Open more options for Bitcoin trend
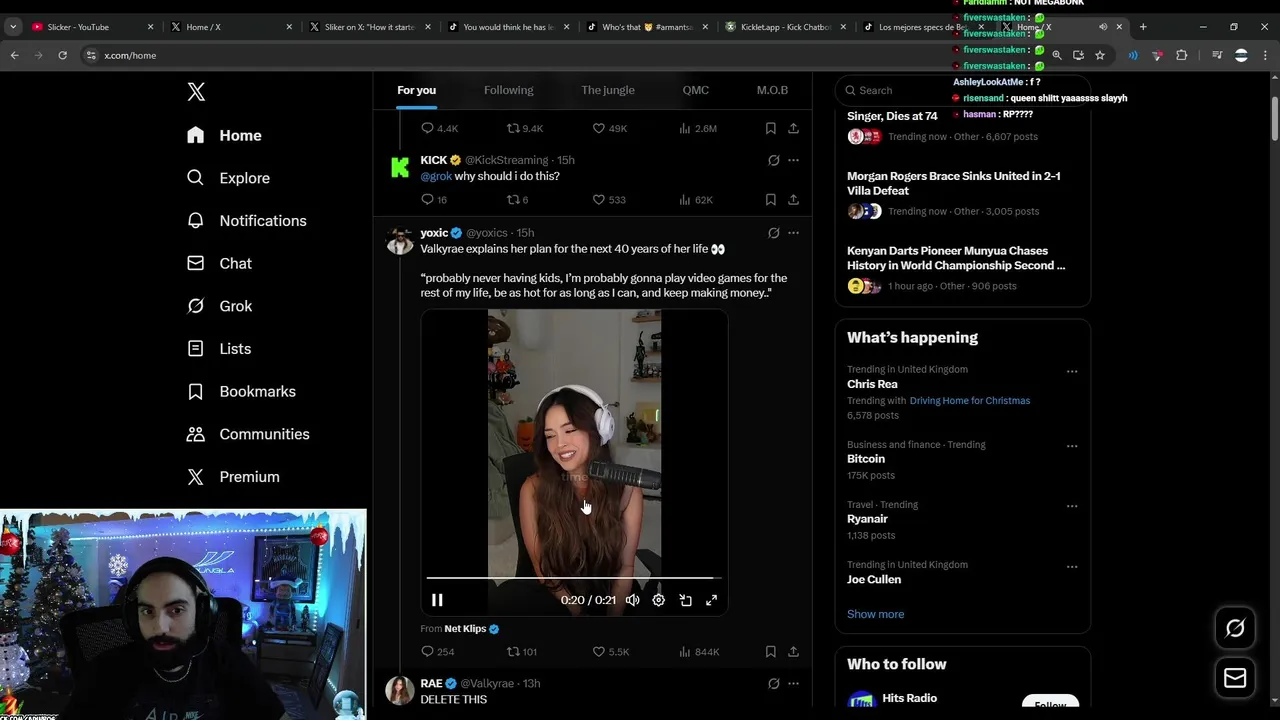Viewport: 1280px width, 720px height. click(x=1072, y=446)
